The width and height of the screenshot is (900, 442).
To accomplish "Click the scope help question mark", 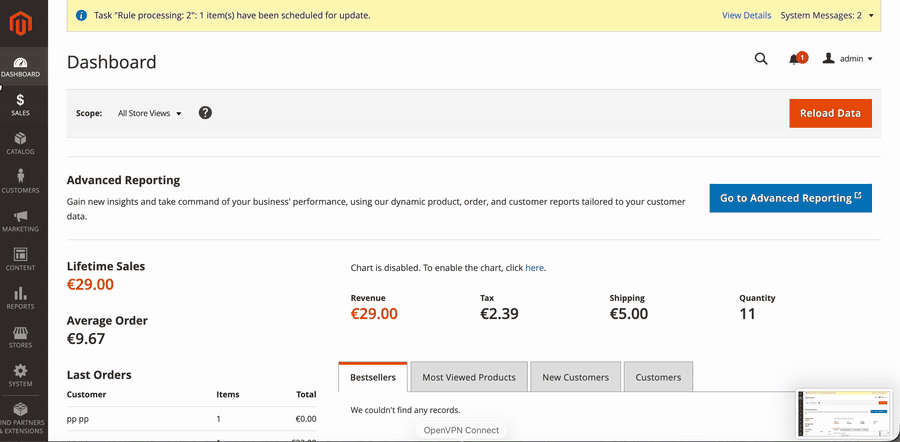I will click(x=205, y=113).
